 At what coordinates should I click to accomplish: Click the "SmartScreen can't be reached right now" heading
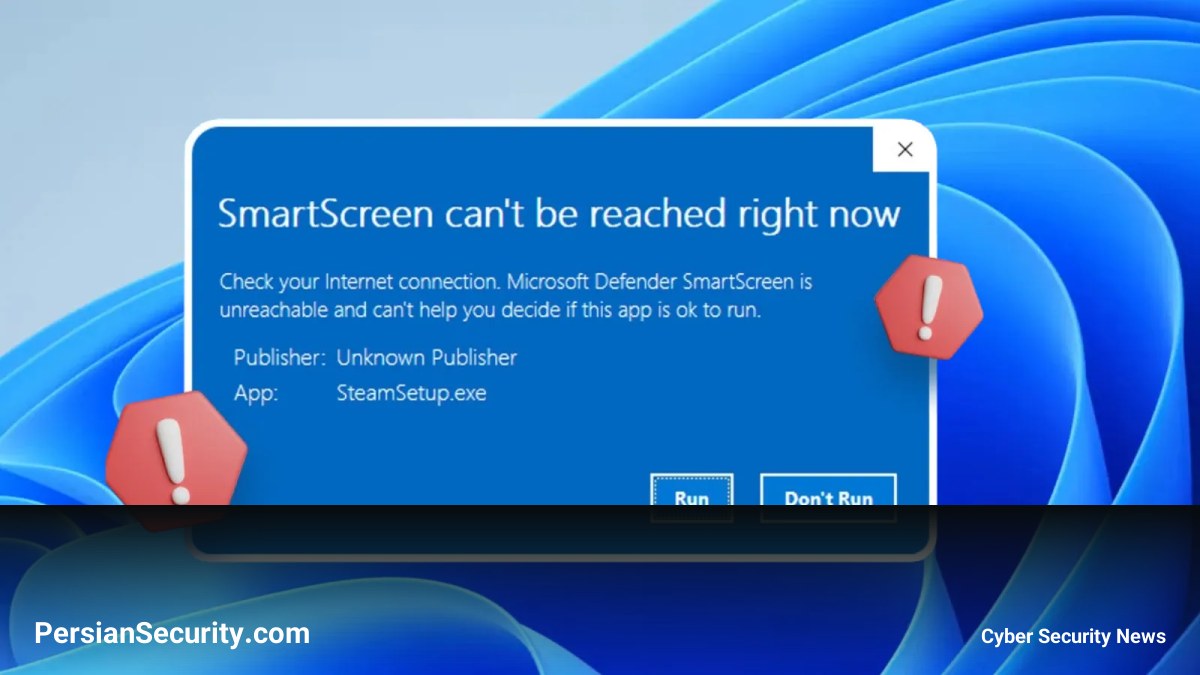coord(559,214)
